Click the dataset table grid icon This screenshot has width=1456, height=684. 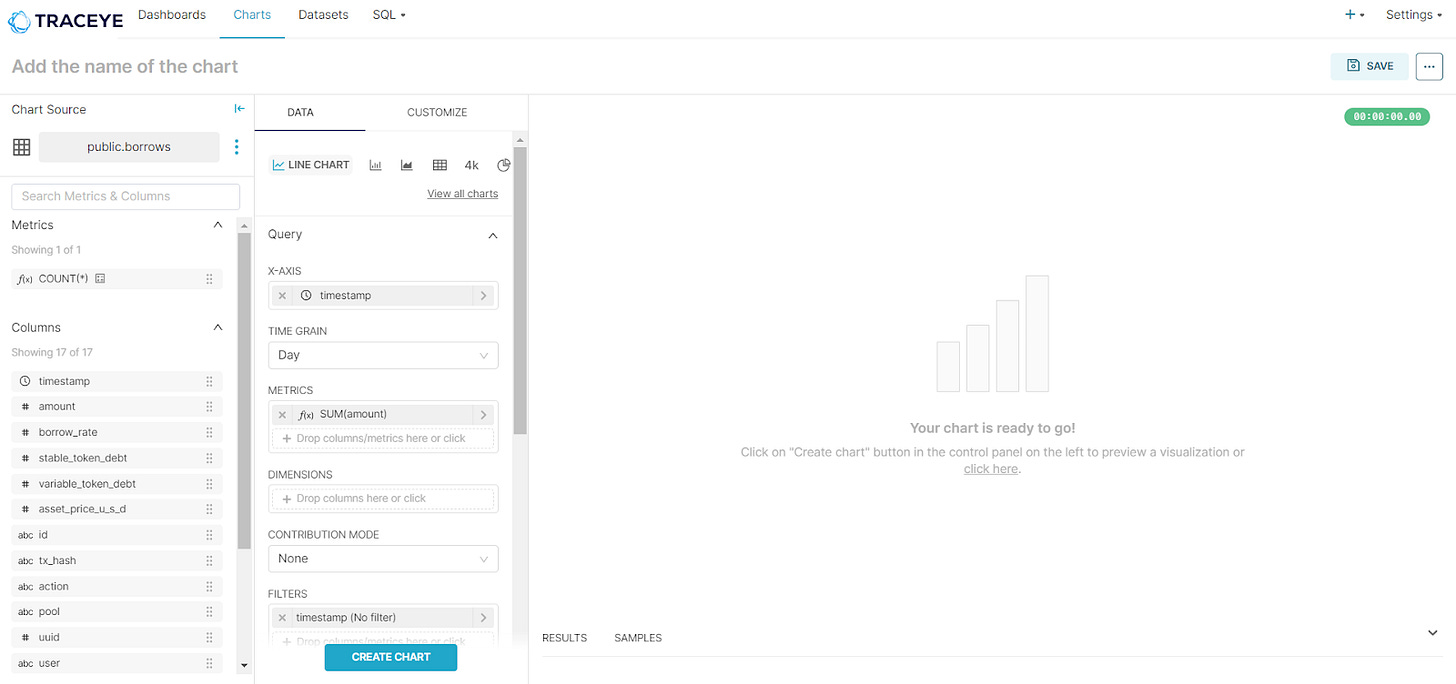click(21, 147)
